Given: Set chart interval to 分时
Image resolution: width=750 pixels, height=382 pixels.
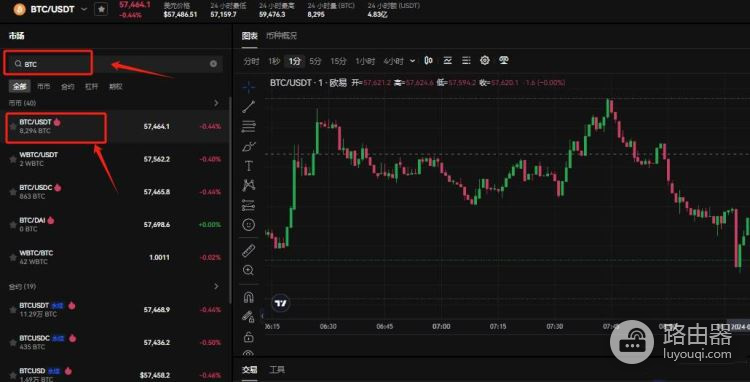Looking at the screenshot, I should (x=251, y=61).
